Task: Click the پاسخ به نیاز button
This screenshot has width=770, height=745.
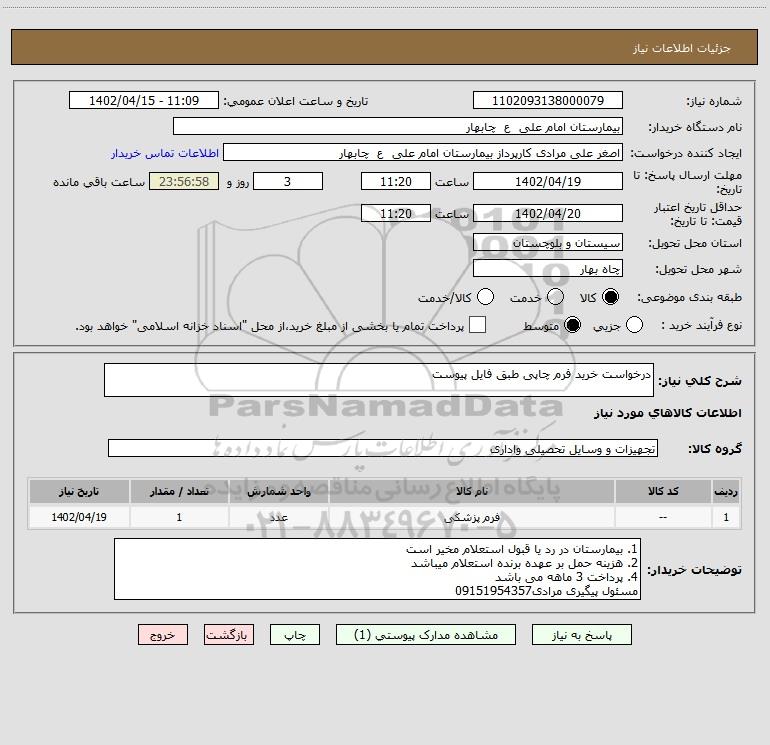Action: pos(581,635)
